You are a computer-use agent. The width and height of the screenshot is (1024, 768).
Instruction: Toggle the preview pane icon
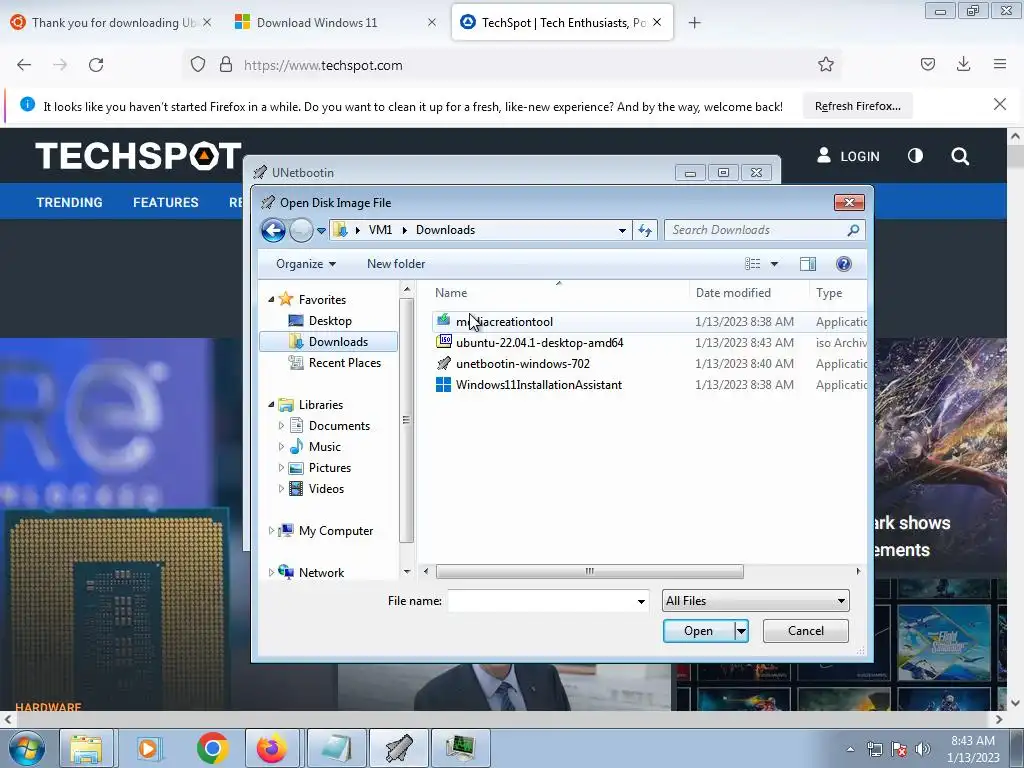click(808, 264)
